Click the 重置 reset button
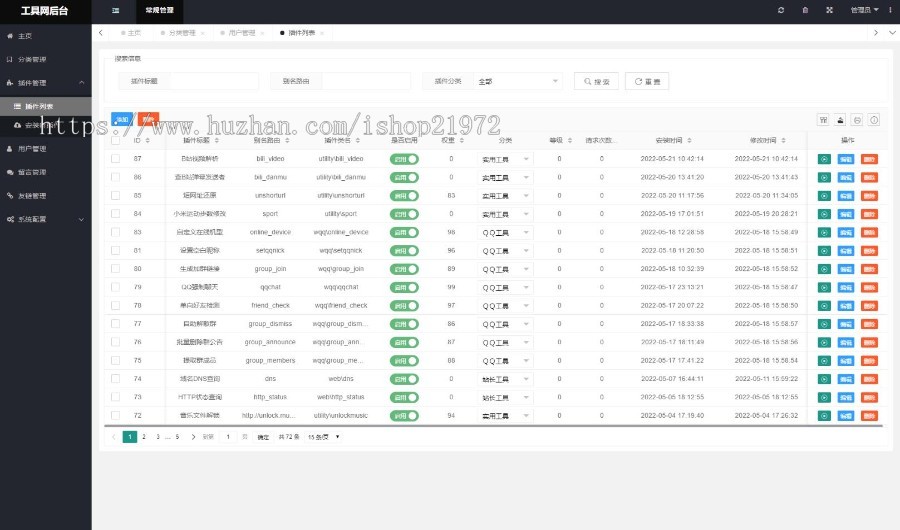Screen dimensions: 900x530 click(x=647, y=82)
